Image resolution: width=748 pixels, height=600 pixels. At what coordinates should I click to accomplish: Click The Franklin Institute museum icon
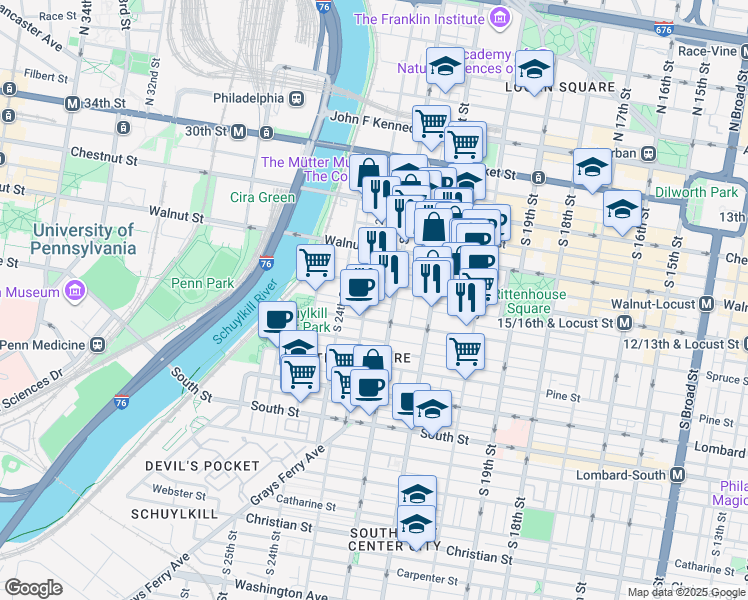coord(499,19)
